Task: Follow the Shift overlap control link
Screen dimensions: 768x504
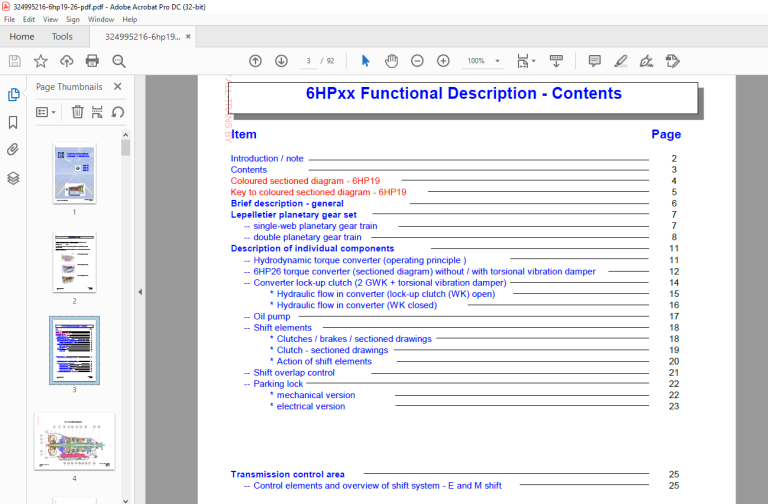Action: [294, 373]
